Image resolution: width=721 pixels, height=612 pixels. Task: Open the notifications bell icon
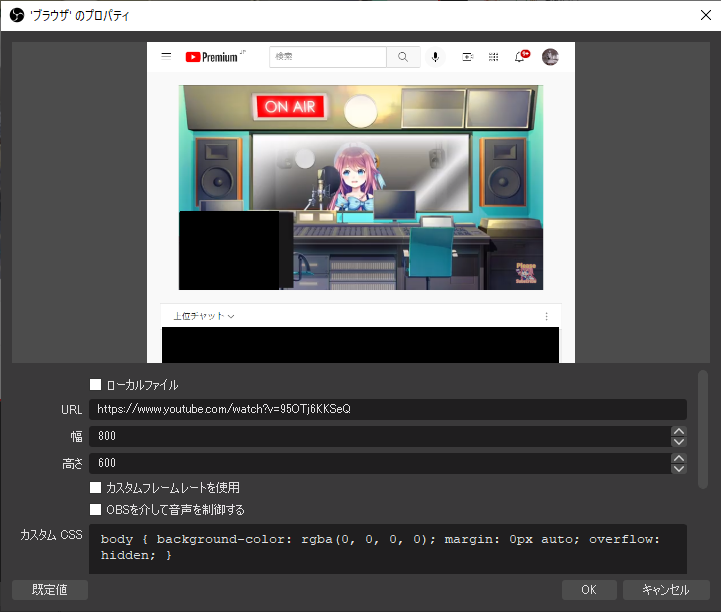tap(520, 57)
